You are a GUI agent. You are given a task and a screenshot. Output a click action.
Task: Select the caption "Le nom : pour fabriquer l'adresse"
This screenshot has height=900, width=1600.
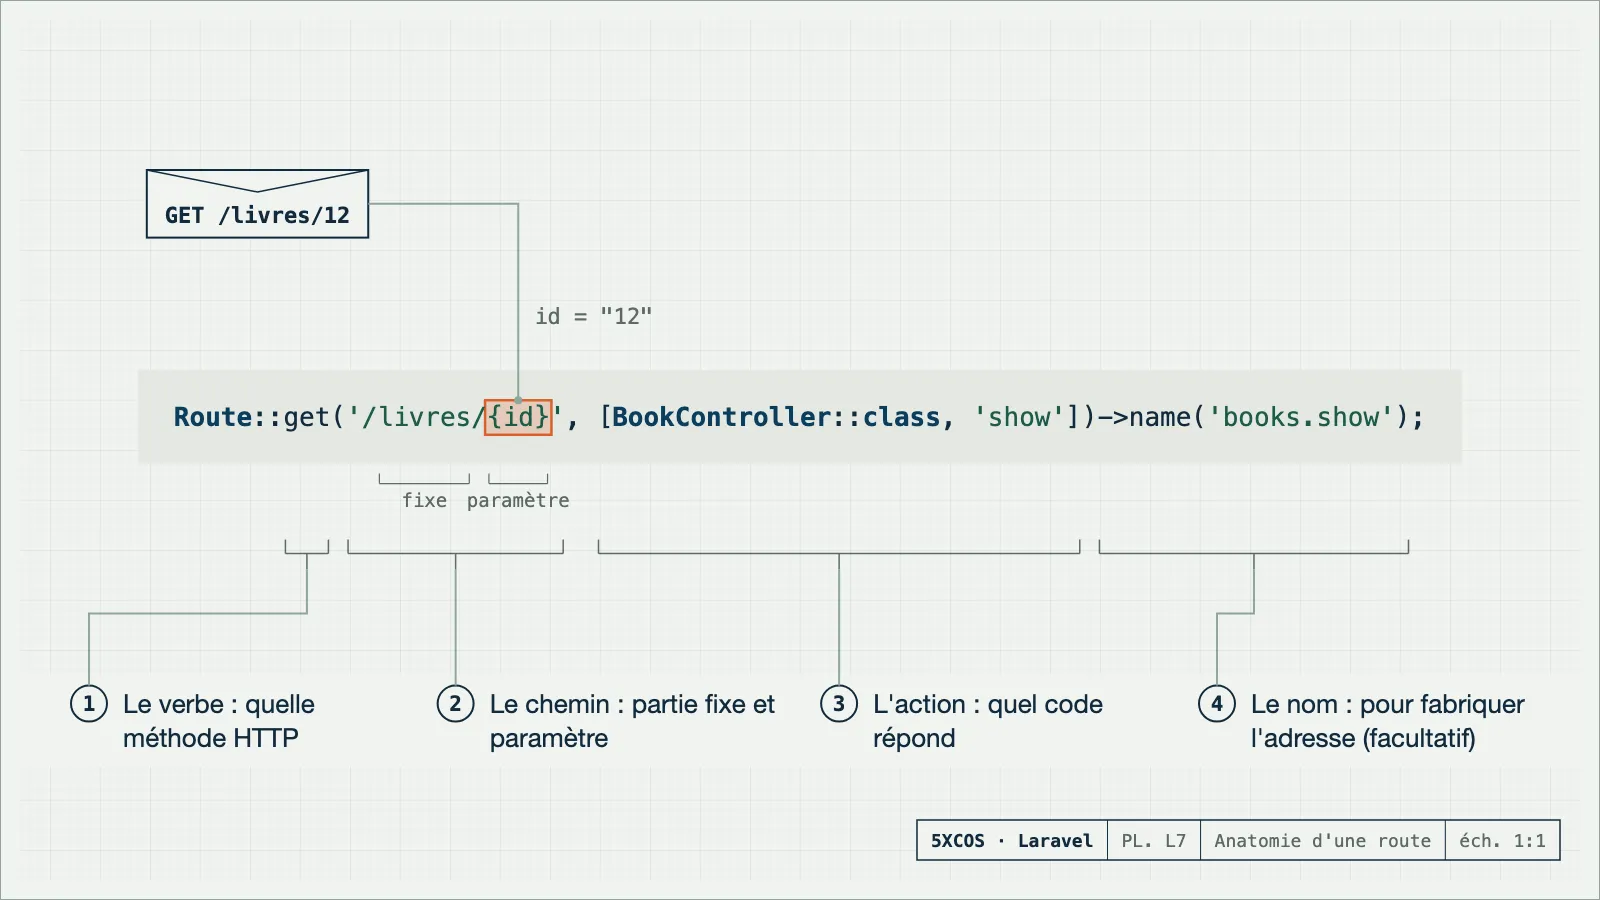click(1388, 721)
